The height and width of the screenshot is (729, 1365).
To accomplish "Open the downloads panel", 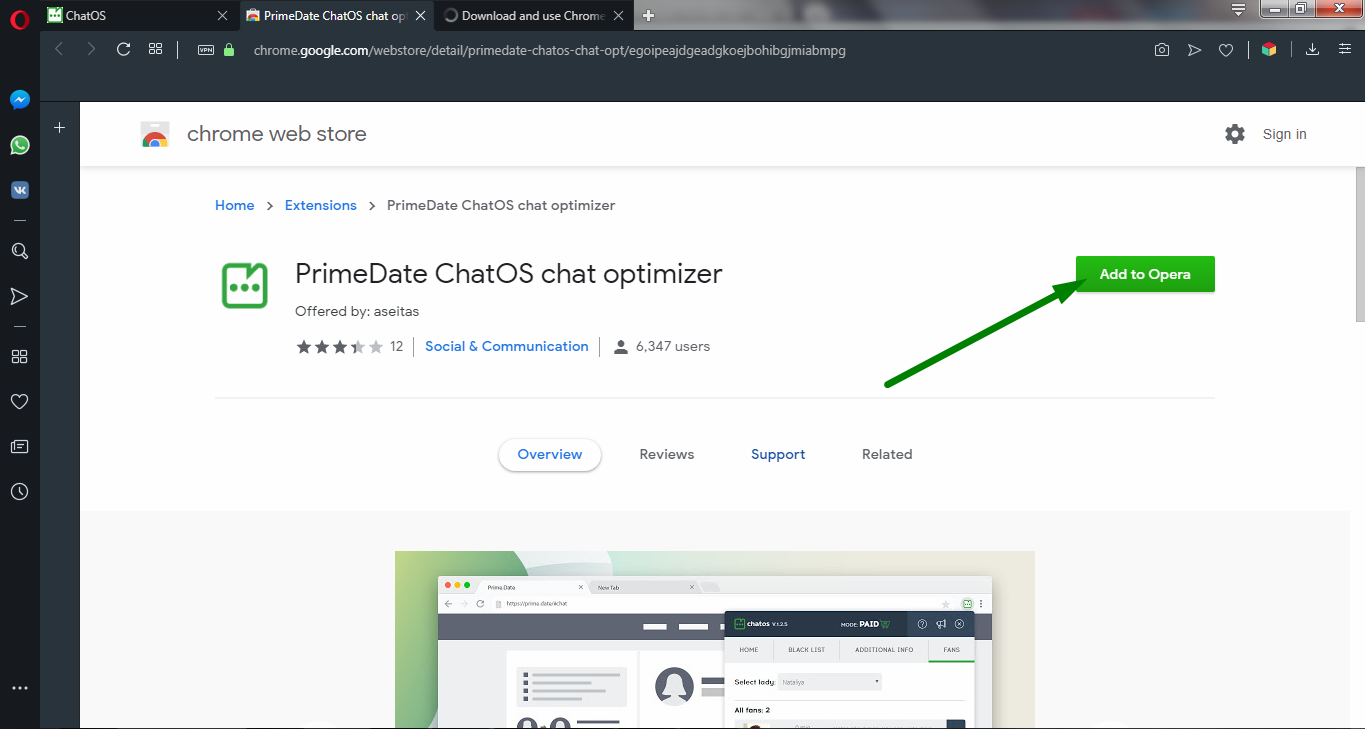I will [1313, 50].
